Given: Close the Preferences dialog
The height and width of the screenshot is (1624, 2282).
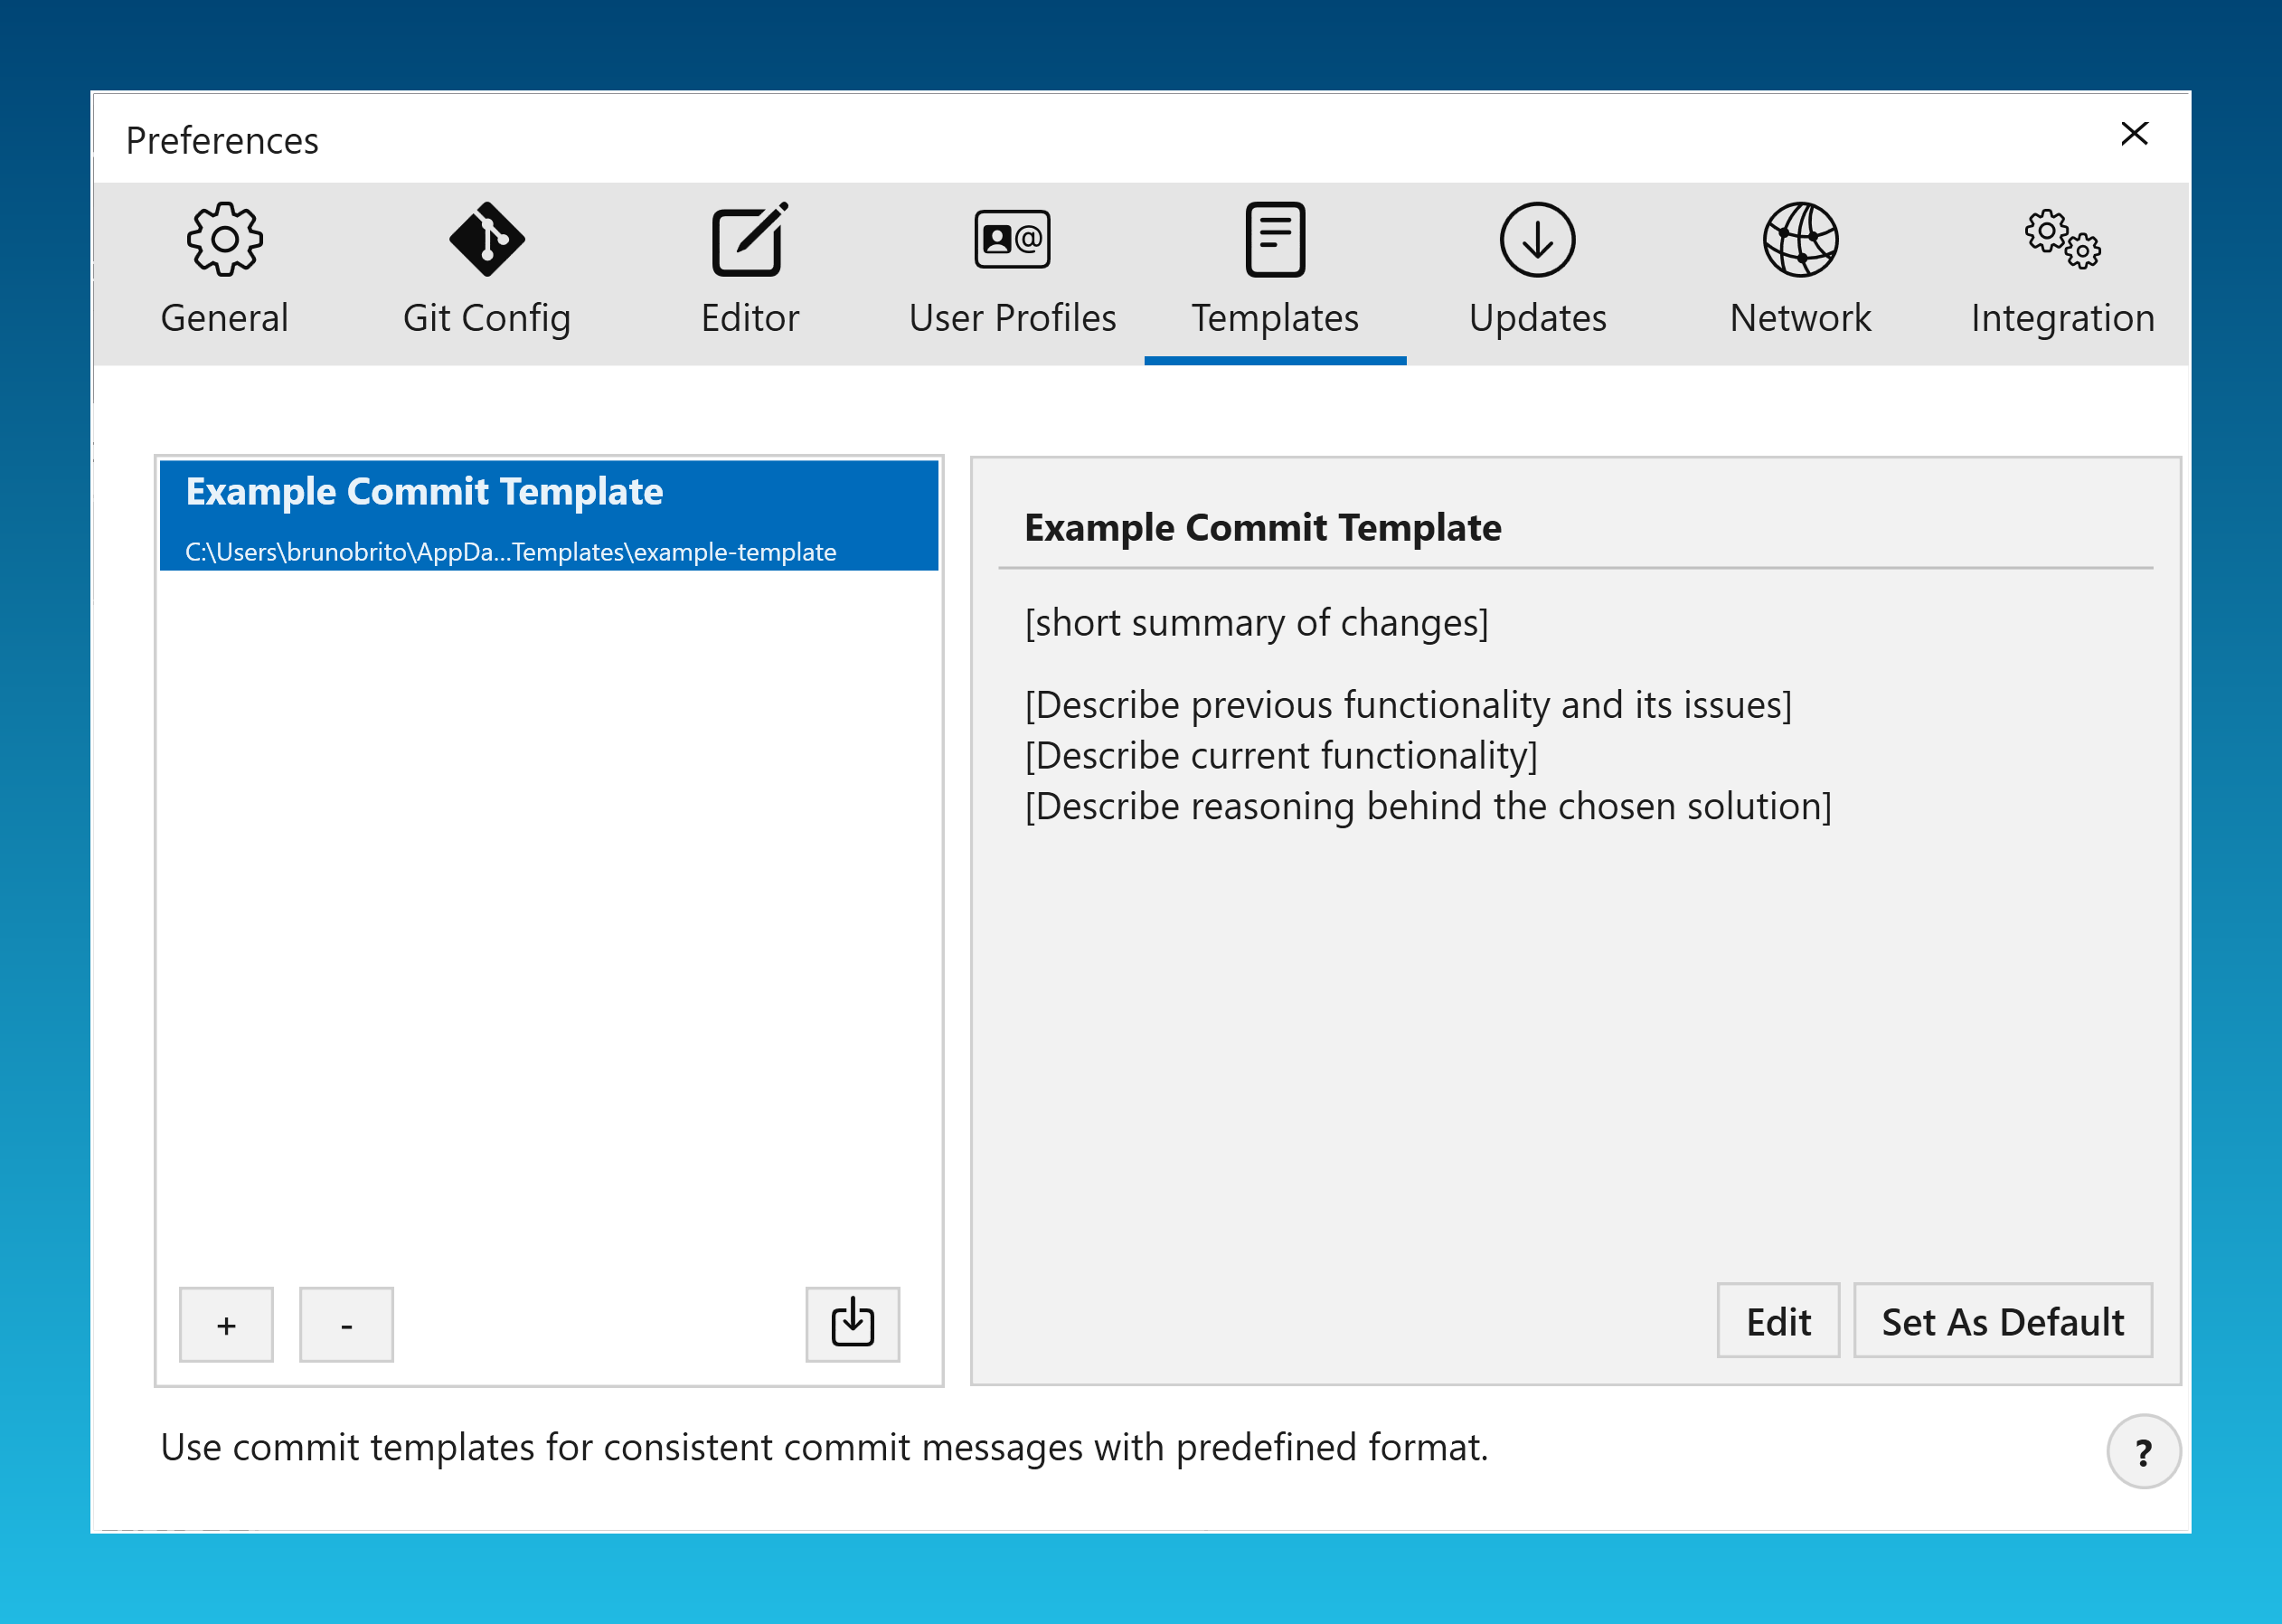Looking at the screenshot, I should [x=2135, y=134].
